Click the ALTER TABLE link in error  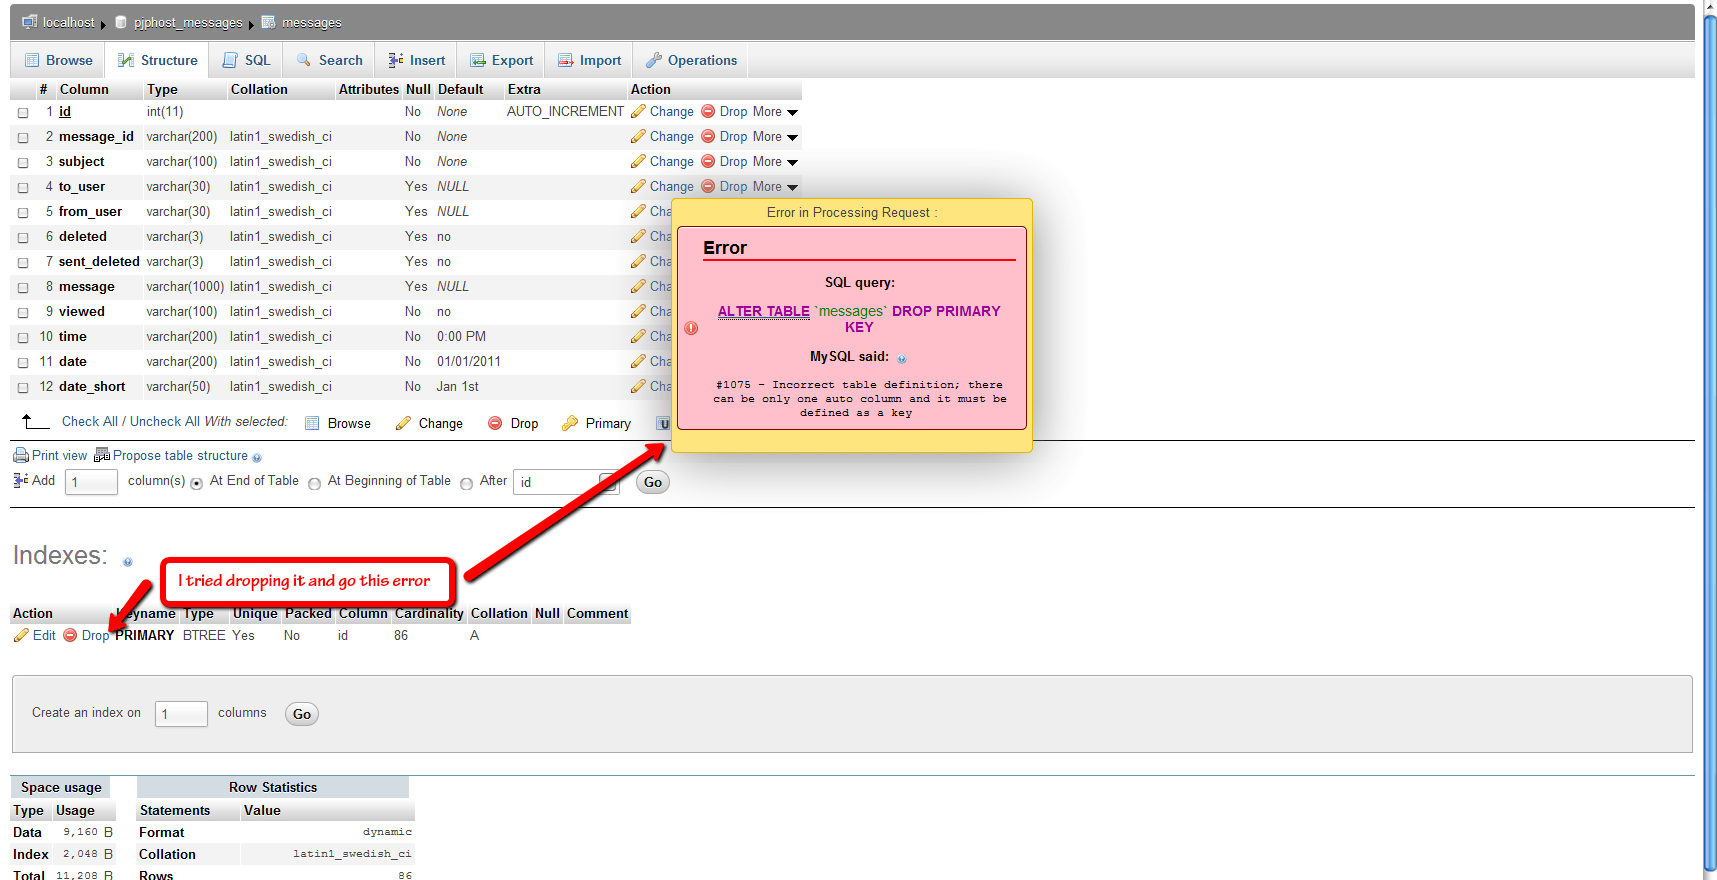764,311
